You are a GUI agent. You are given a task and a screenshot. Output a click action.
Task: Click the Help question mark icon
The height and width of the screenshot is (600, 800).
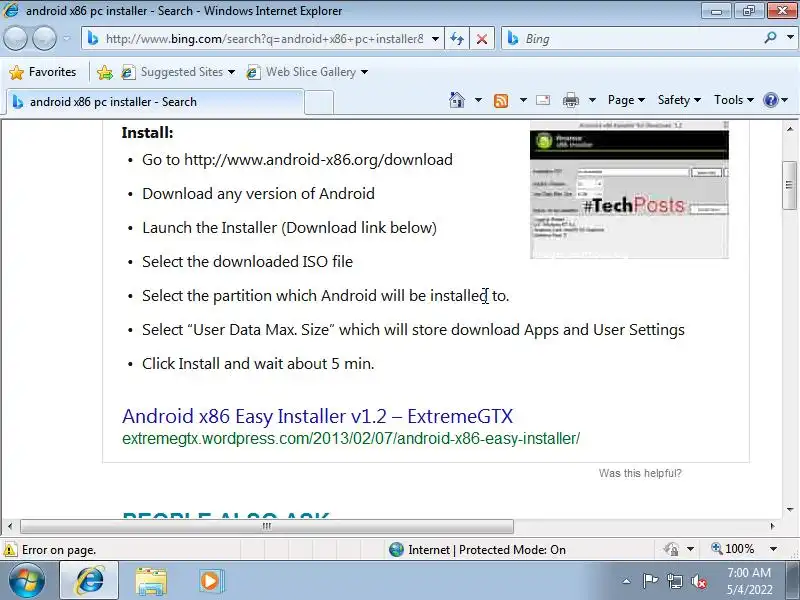coord(770,100)
